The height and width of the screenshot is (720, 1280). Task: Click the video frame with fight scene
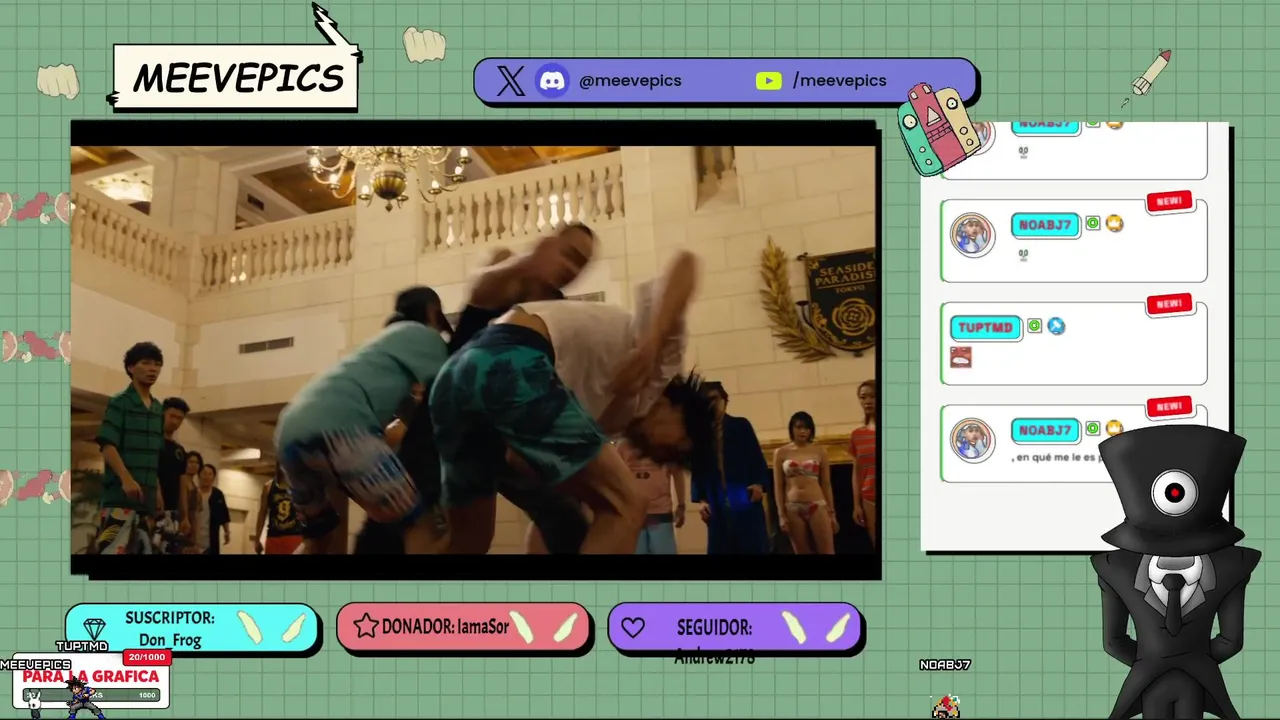click(x=473, y=350)
